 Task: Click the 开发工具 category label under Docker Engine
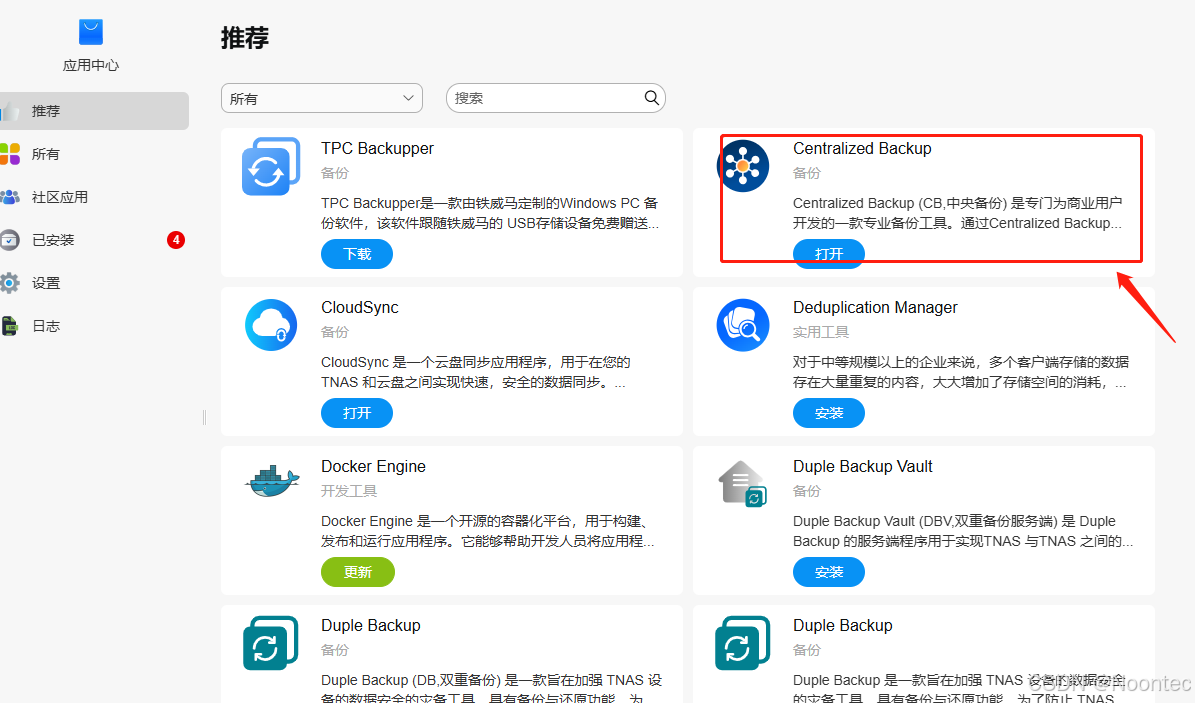tap(349, 491)
